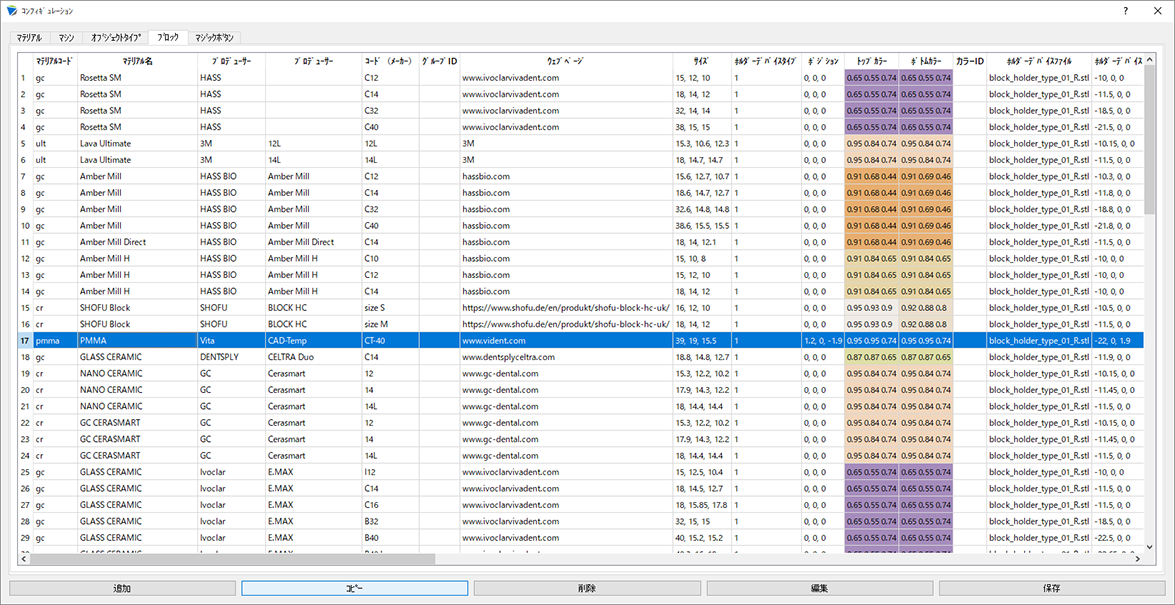This screenshot has width=1175, height=605.
Task: Click the 編集 button
Action: pyautogui.click(x=820, y=588)
